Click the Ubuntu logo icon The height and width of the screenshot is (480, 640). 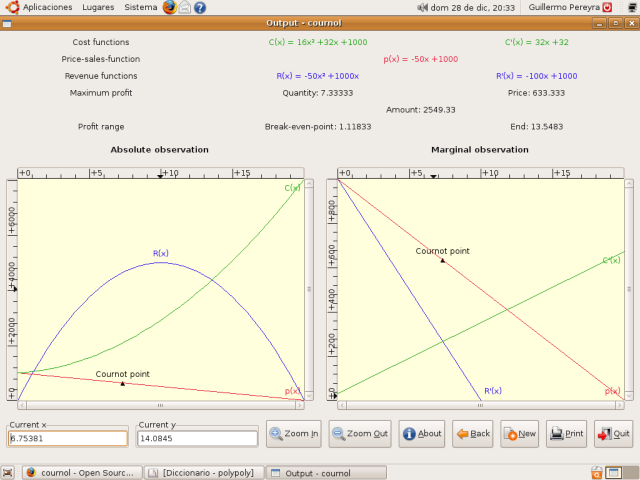pyautogui.click(x=13, y=7)
